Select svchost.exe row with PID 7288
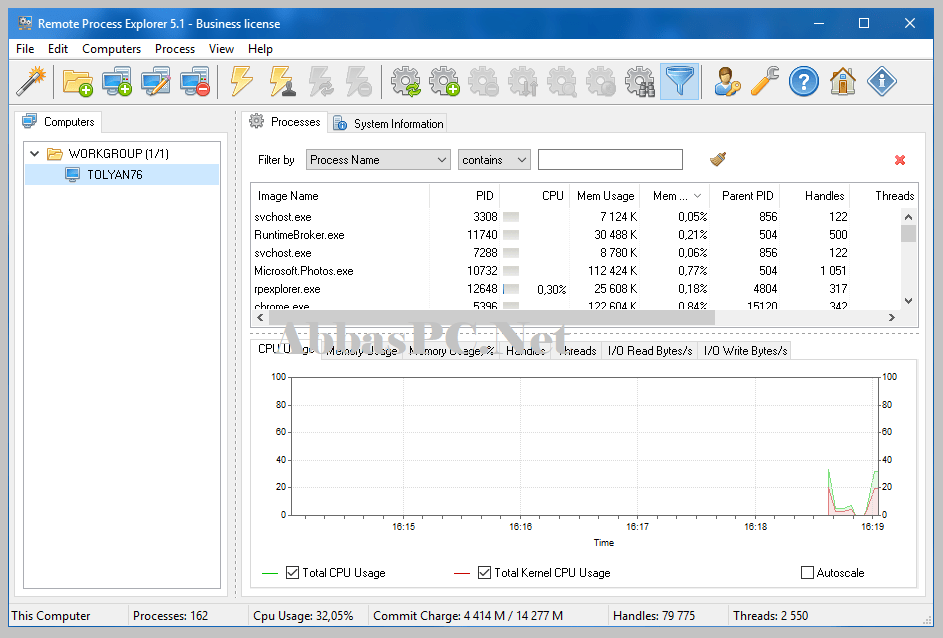The width and height of the screenshot is (943, 638). pos(576,253)
